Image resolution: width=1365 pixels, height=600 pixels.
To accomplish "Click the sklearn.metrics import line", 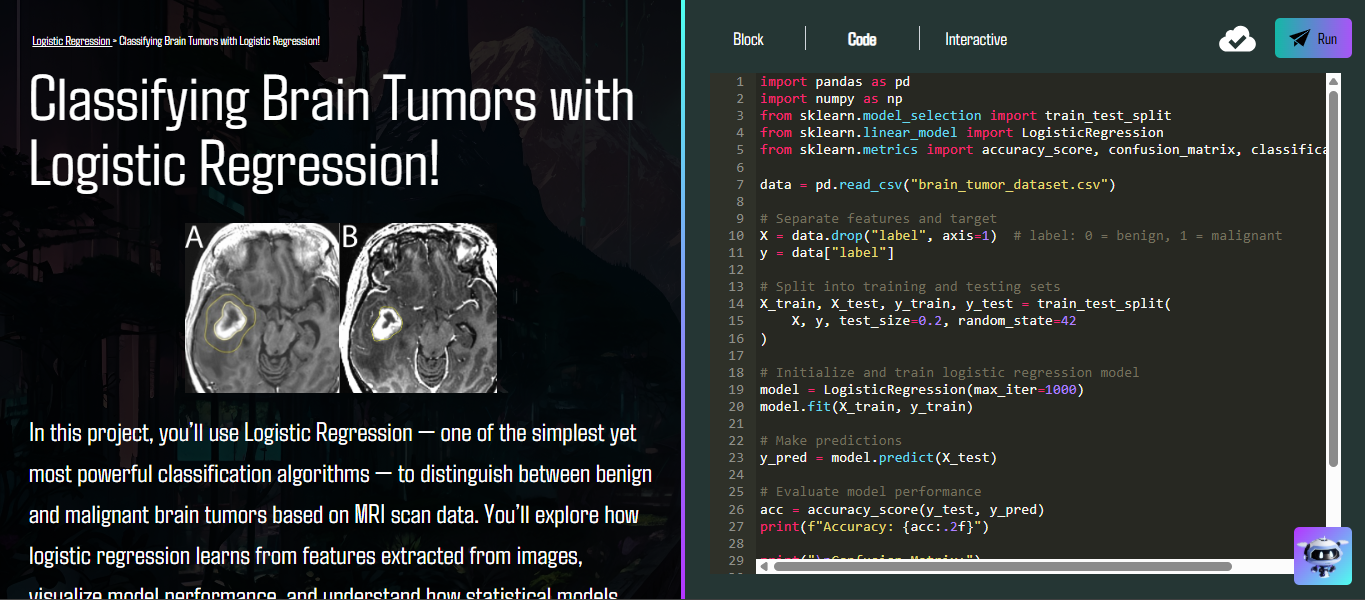I will click(1043, 149).
